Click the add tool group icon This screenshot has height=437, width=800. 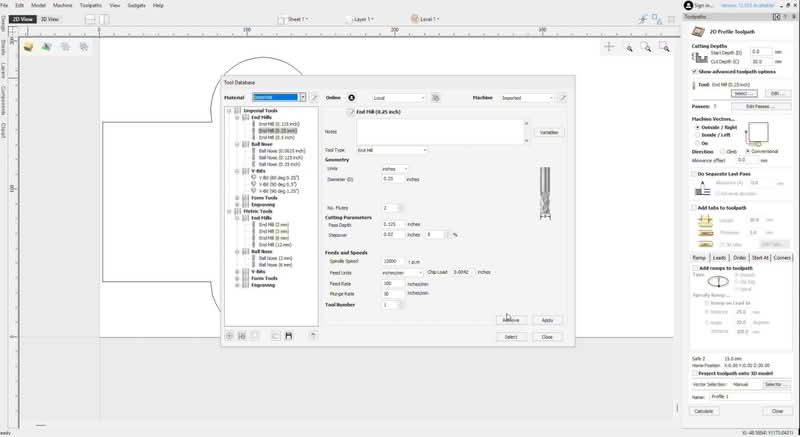coord(242,336)
